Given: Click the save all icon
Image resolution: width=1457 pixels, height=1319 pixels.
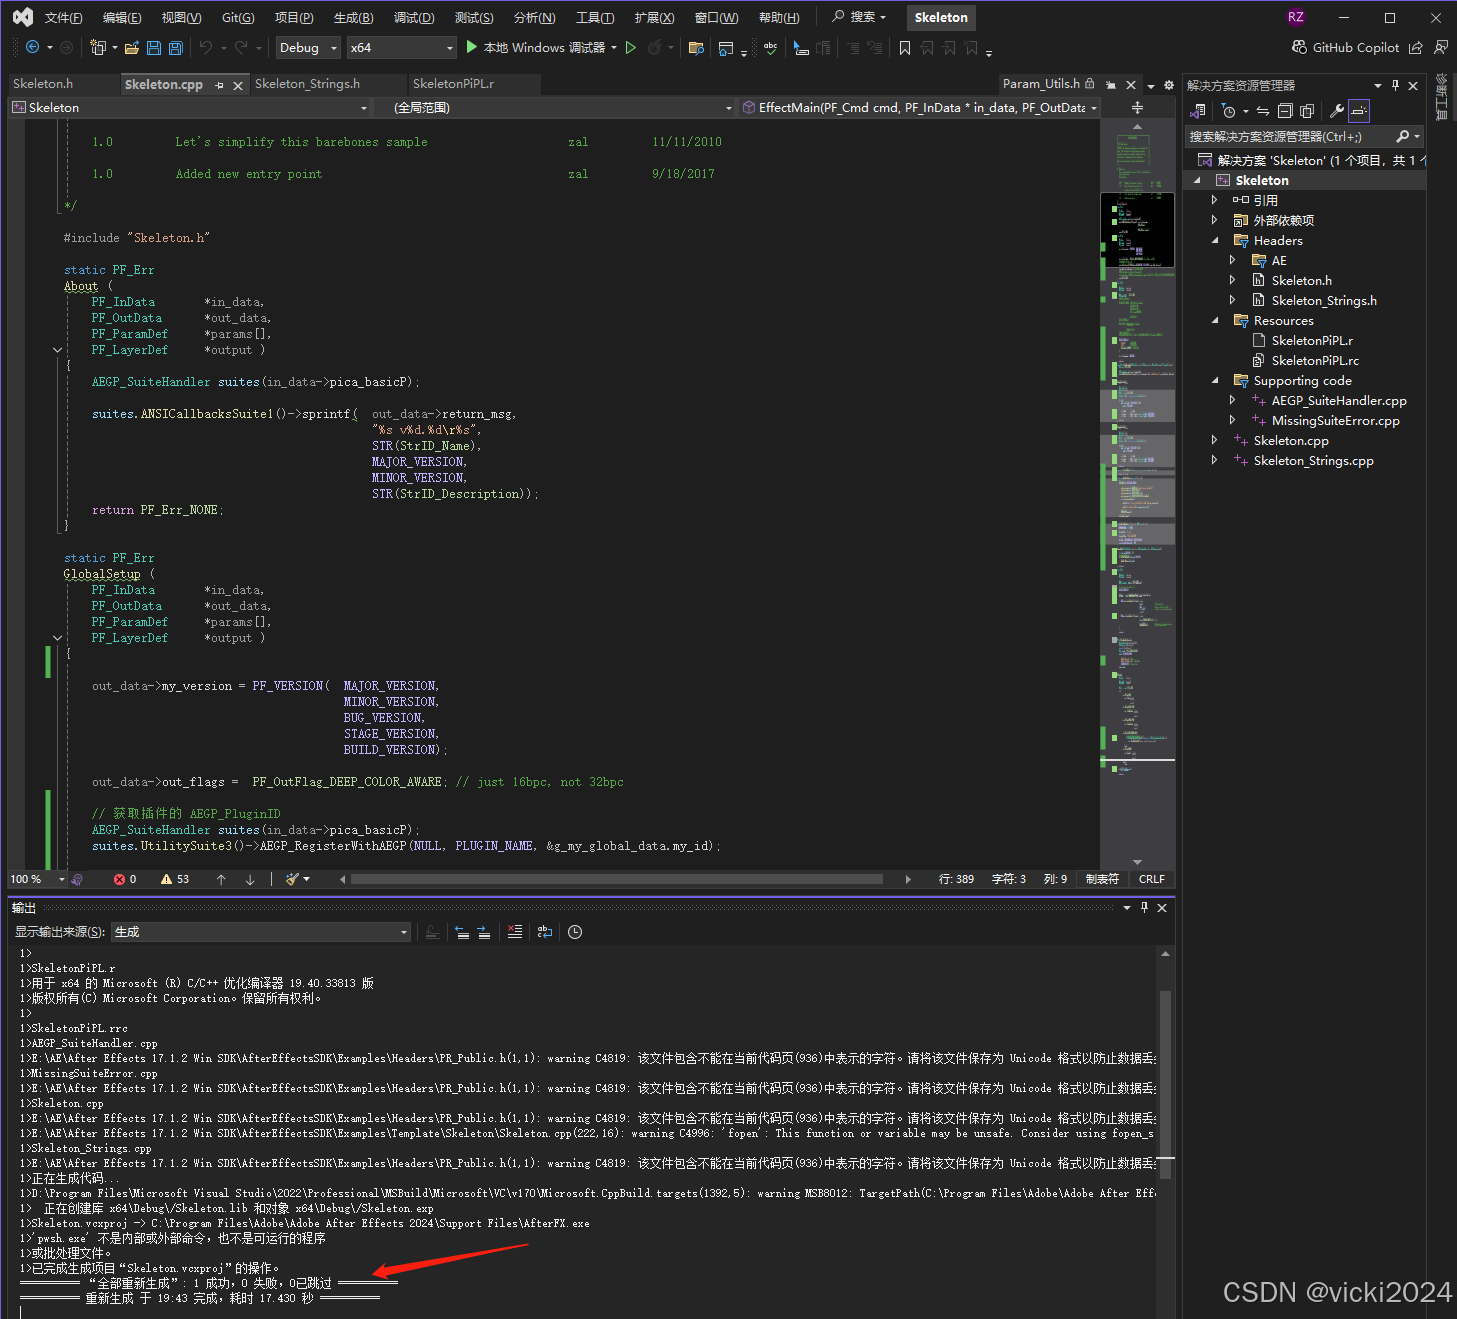Looking at the screenshot, I should (176, 47).
